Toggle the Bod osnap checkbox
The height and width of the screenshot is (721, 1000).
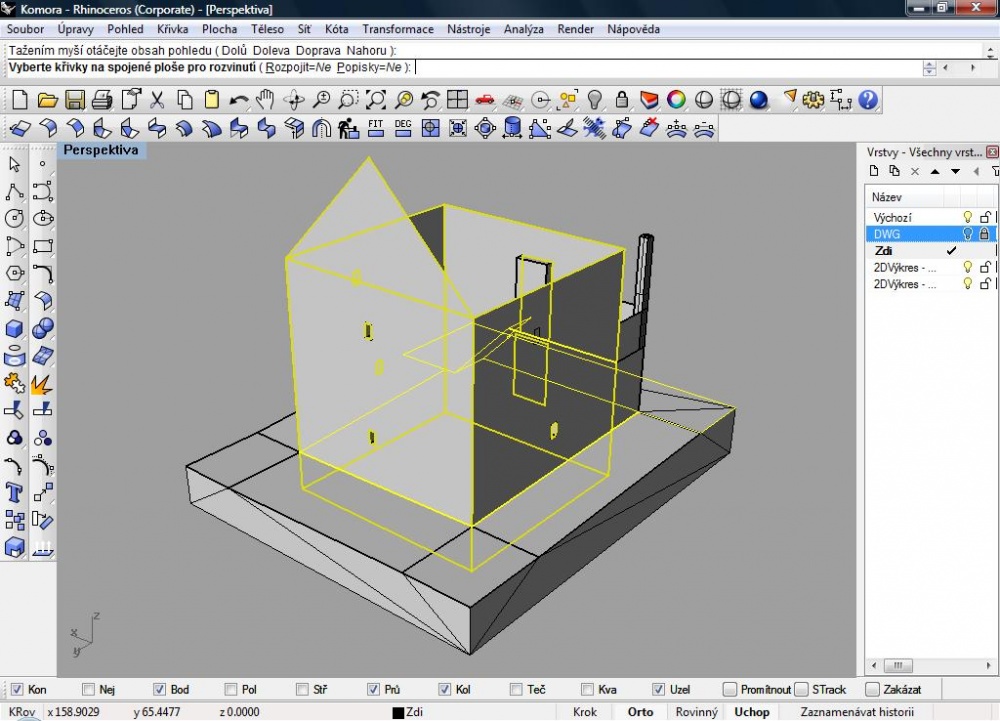coord(159,690)
